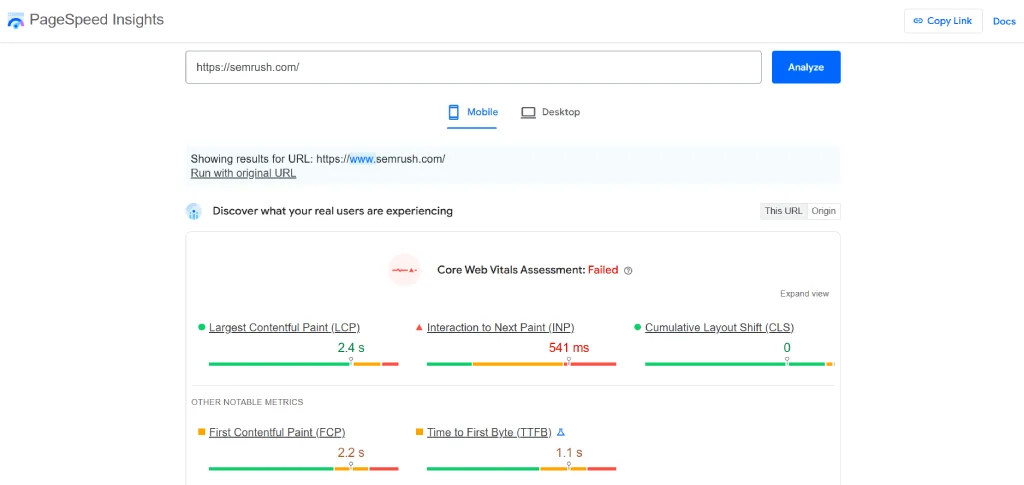Click the green CLS status dot
The width and height of the screenshot is (1024, 485).
click(637, 327)
